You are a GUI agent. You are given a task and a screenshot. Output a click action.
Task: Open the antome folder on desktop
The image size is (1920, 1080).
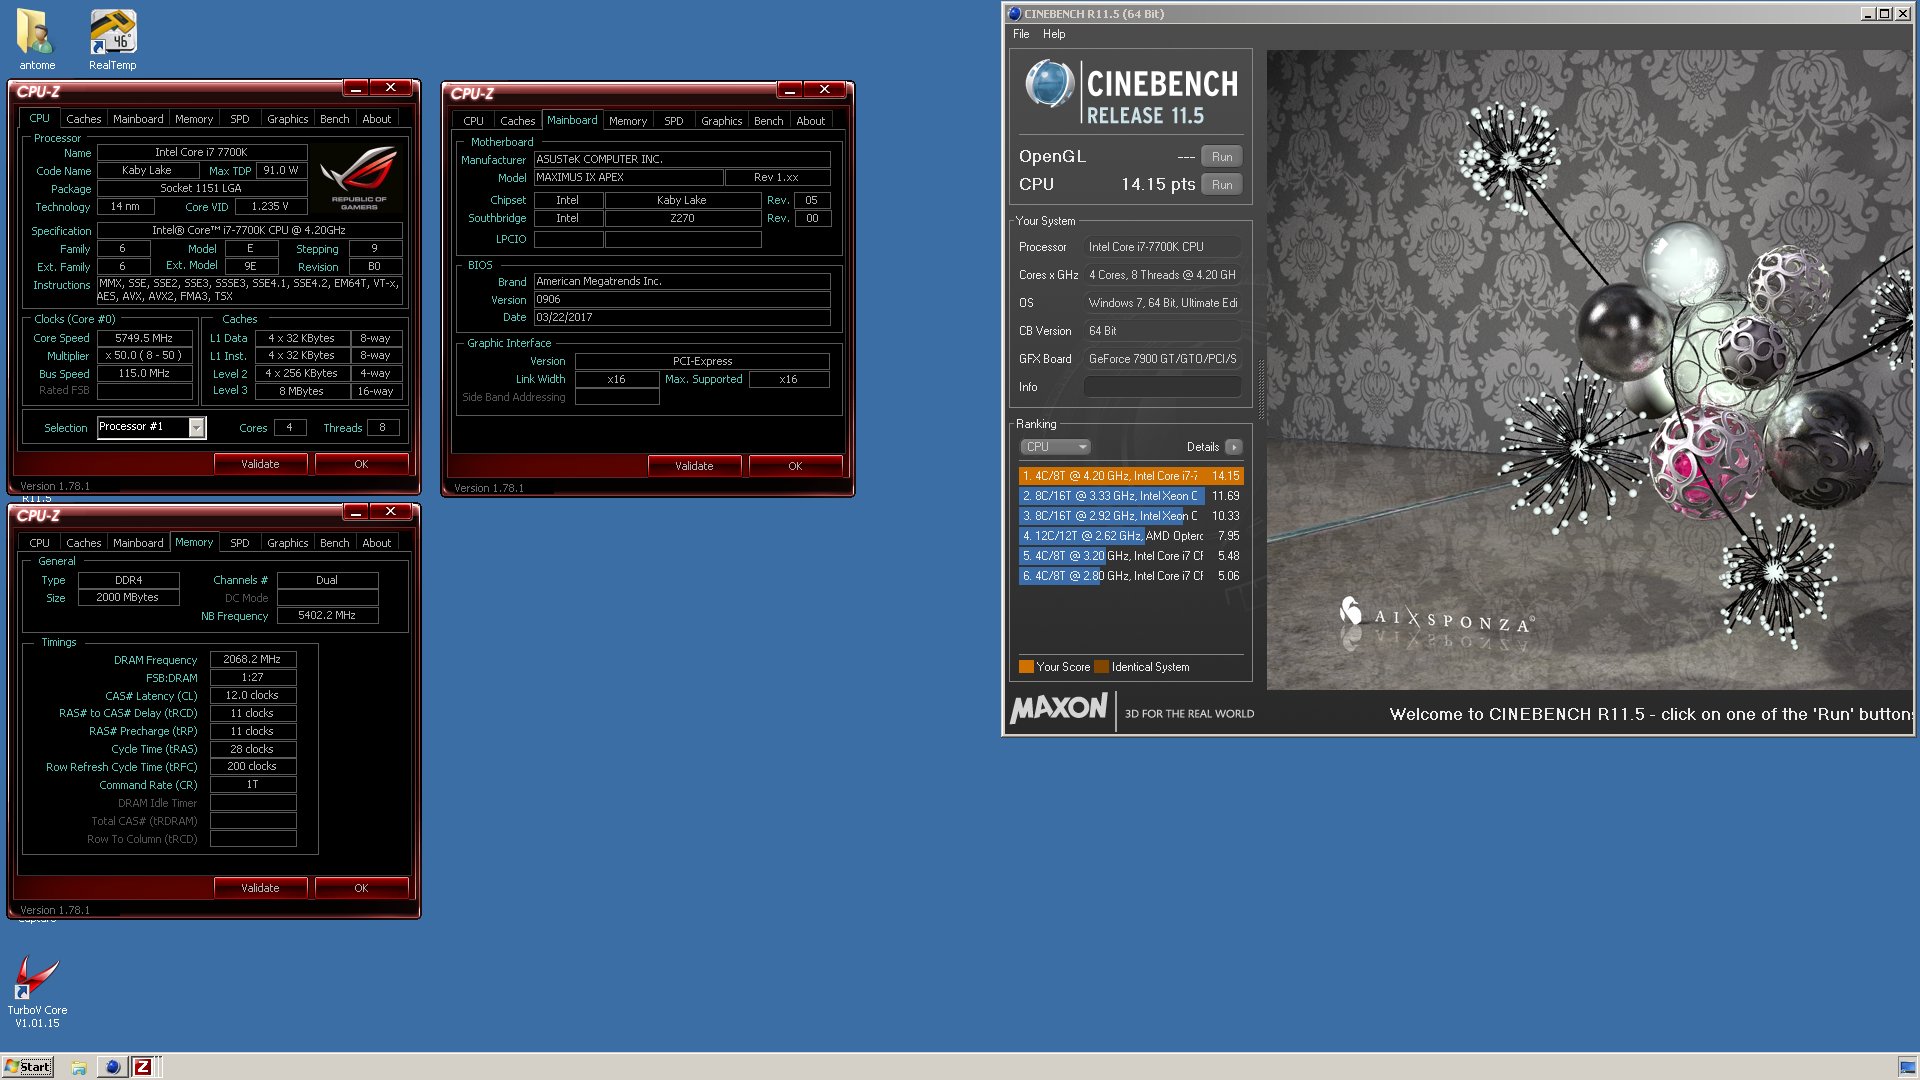coord(36,40)
